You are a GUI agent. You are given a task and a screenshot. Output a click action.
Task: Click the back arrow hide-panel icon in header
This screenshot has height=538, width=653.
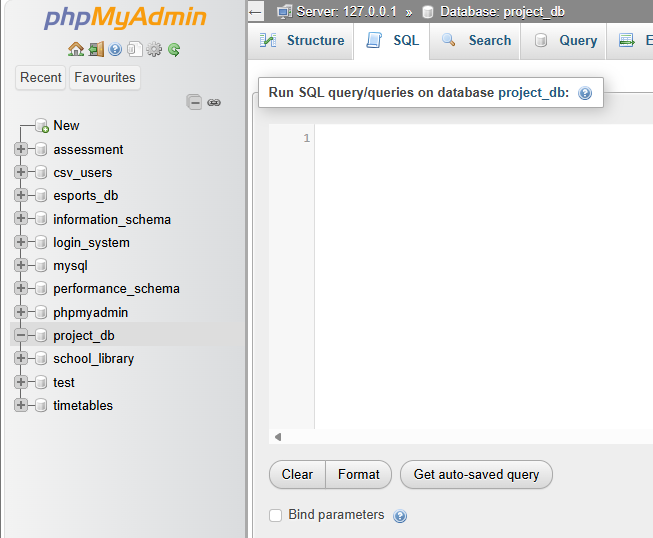click(x=255, y=12)
